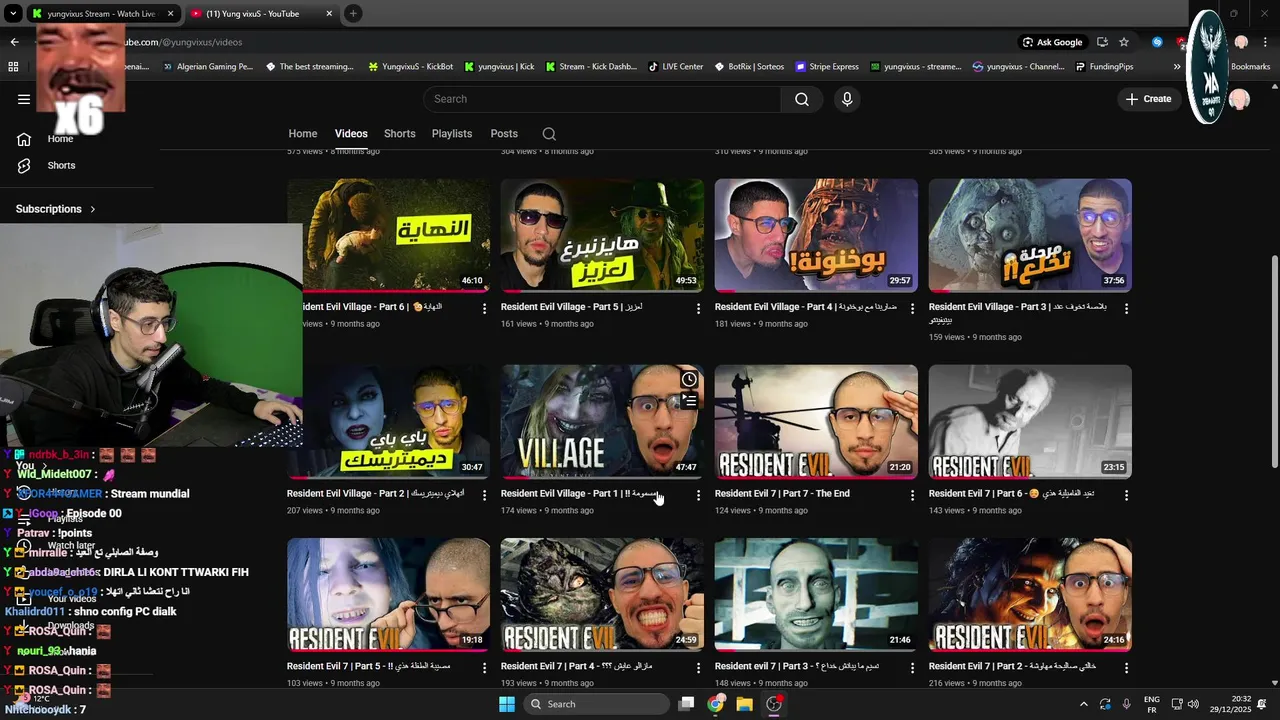Screen dimensions: 1280x720
Task: Click Ask Google in address bar
Action: point(1053,42)
